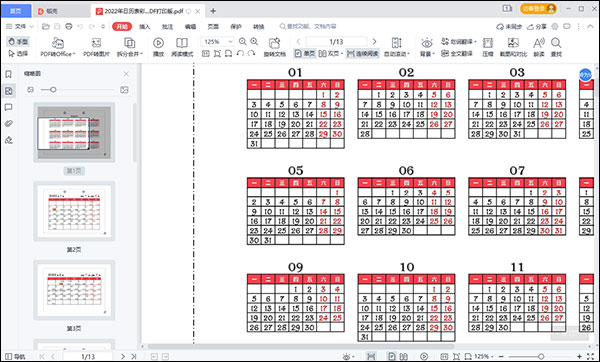The width and height of the screenshot is (600, 362).
Task: Open the 文件 file menu
Action: click(20, 26)
